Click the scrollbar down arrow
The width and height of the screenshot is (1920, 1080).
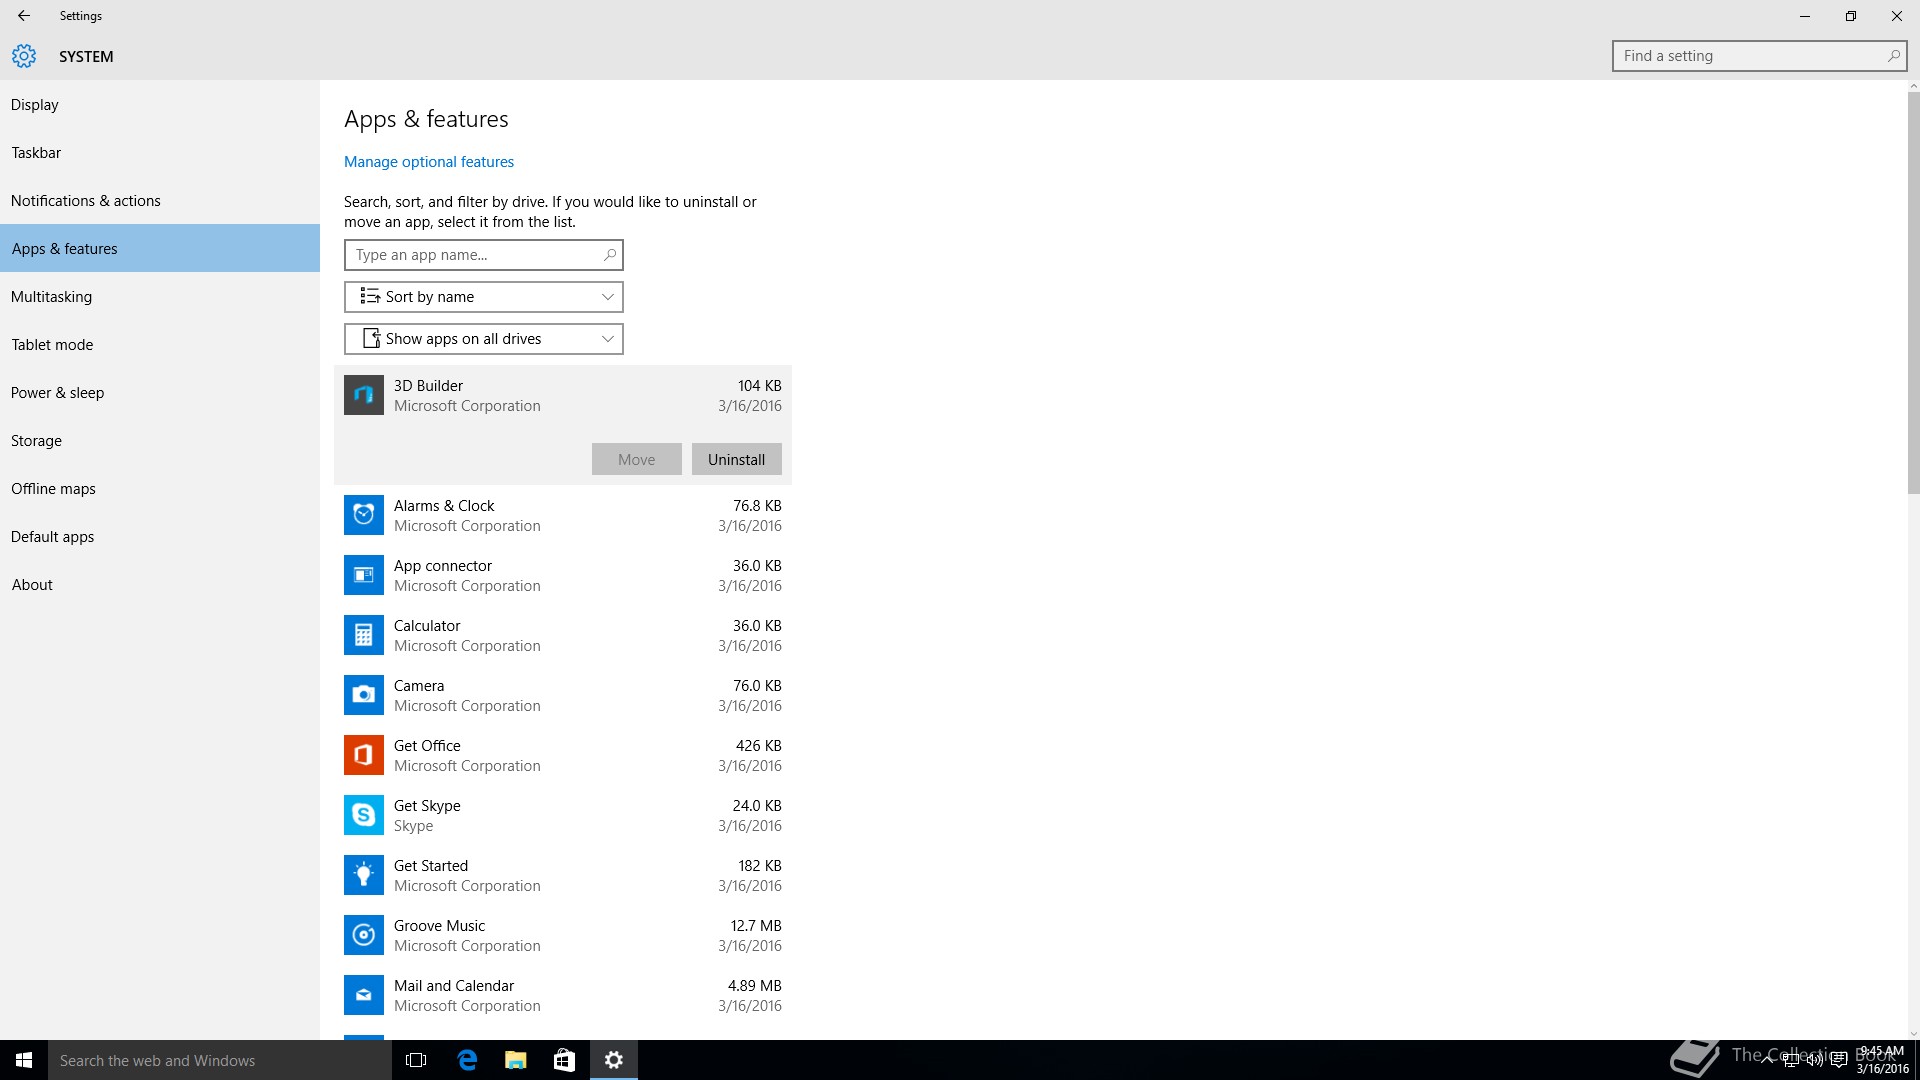tap(1913, 1034)
